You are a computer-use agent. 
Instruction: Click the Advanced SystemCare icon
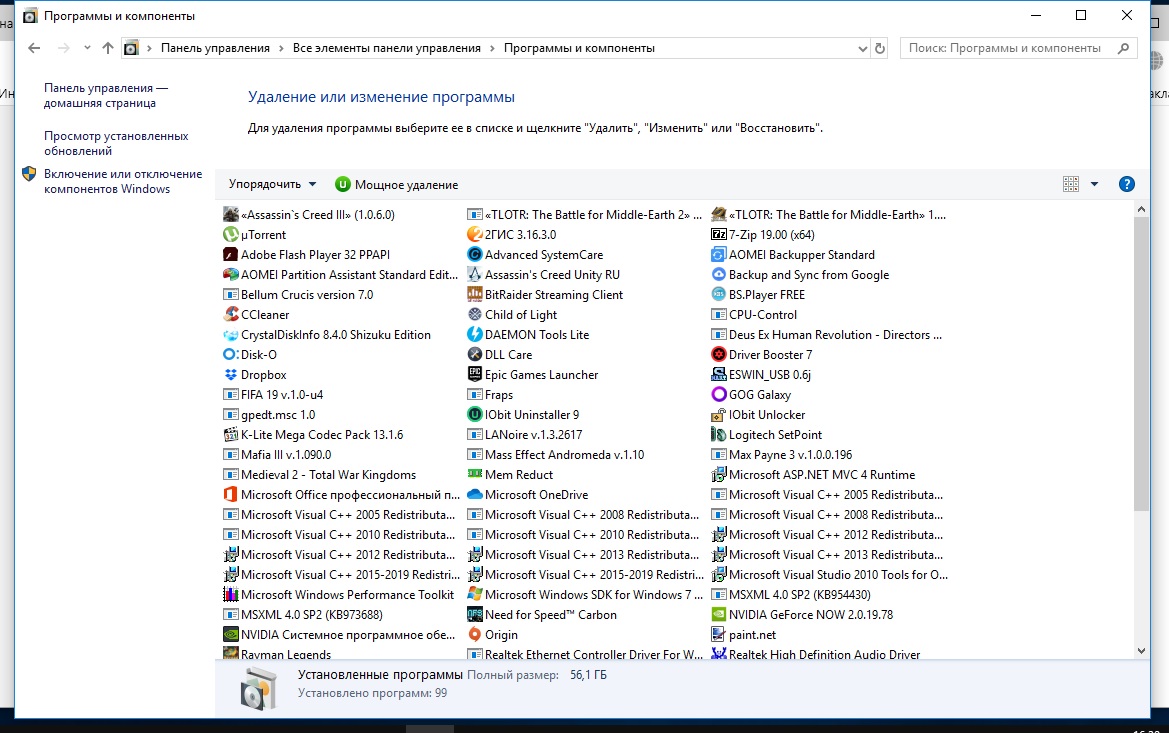tap(474, 254)
